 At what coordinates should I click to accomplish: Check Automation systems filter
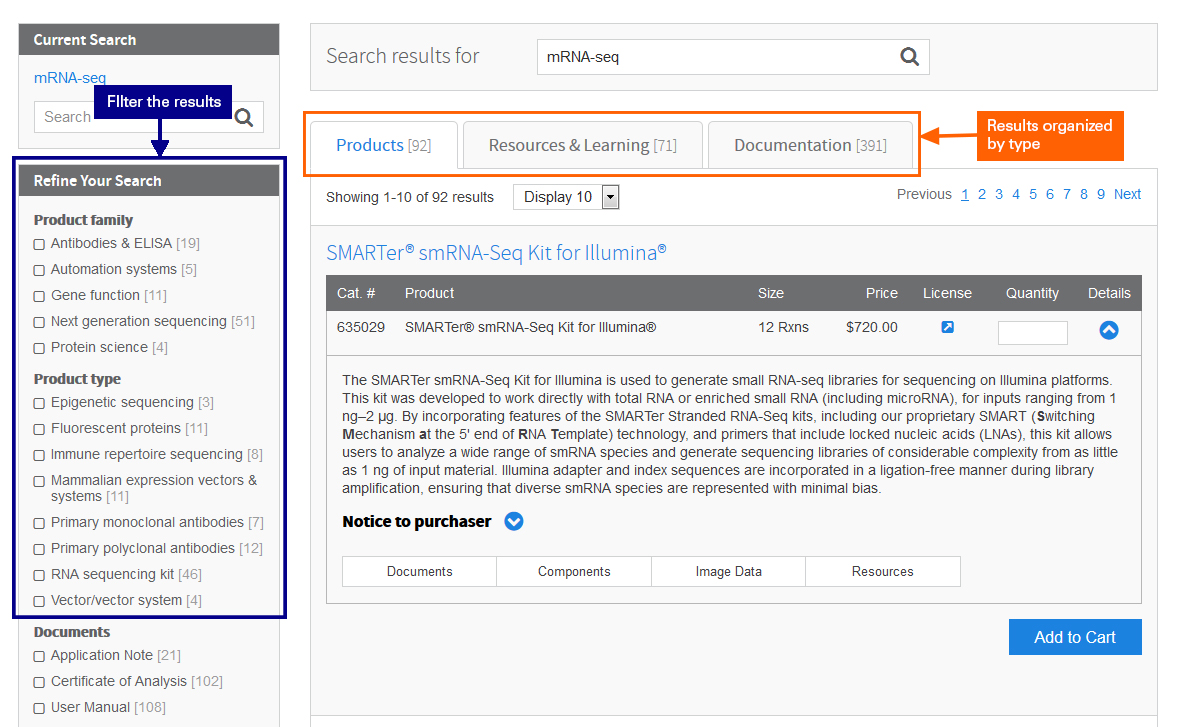coord(39,270)
